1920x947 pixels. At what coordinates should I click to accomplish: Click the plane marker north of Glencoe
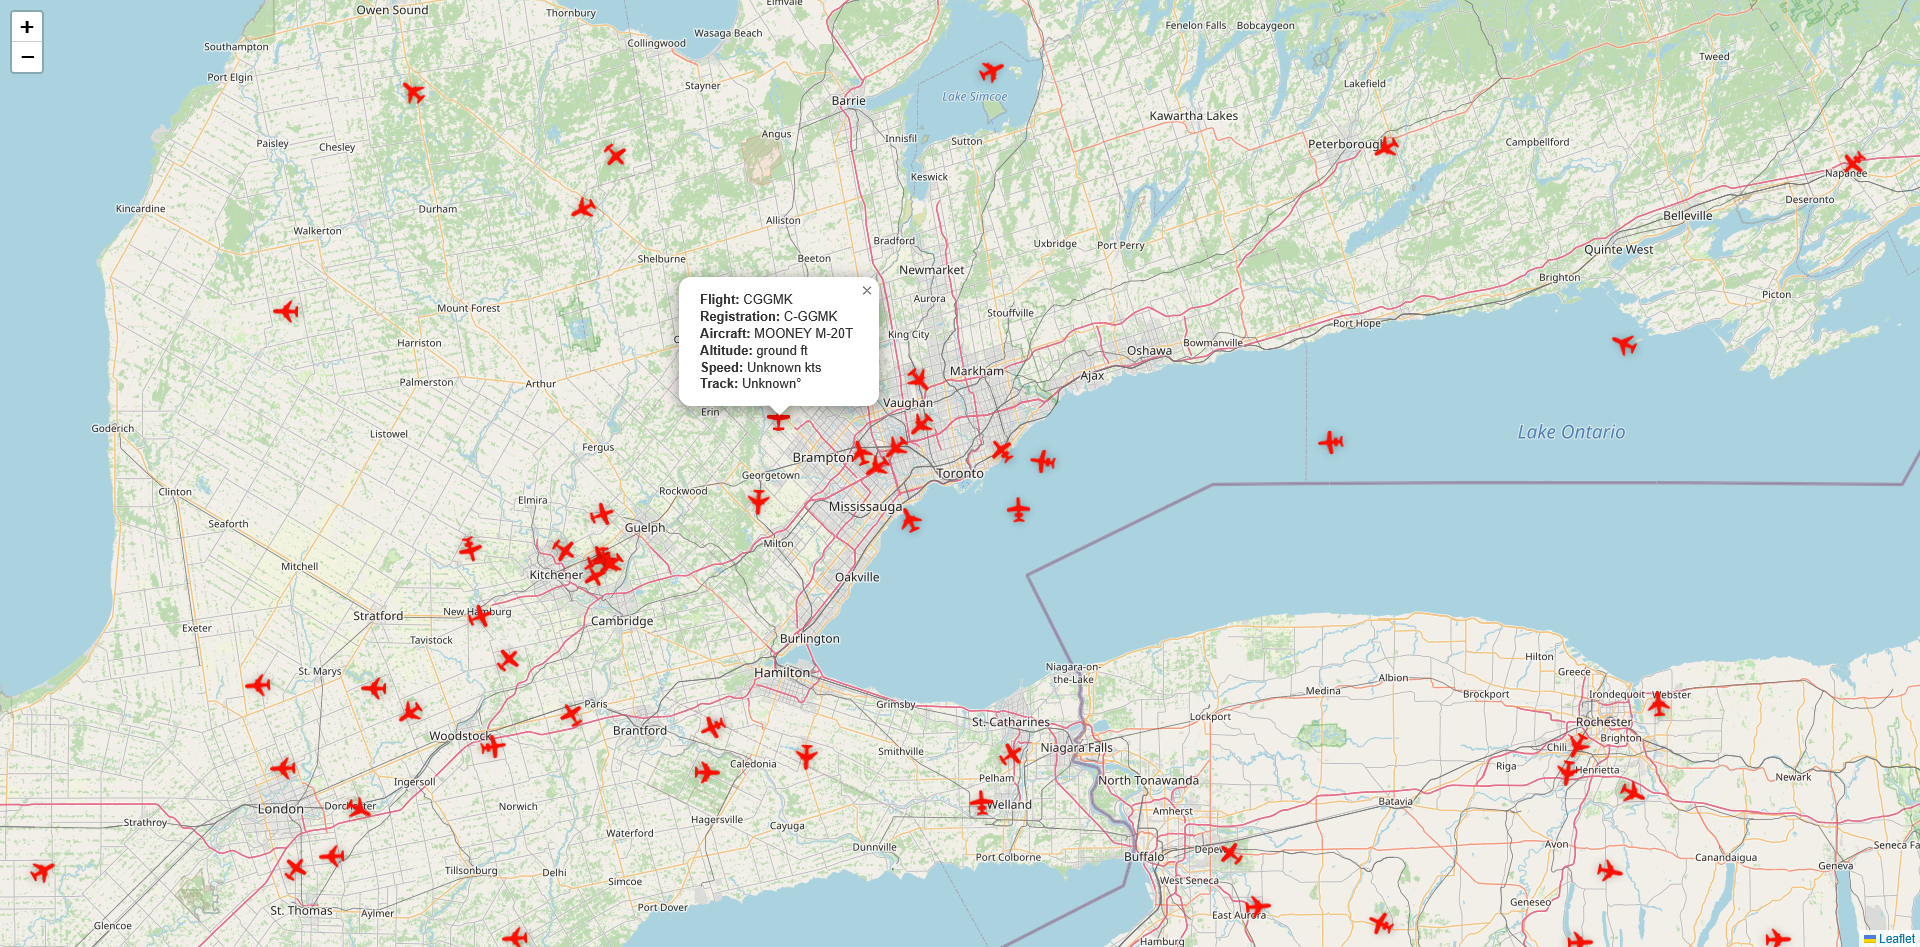coord(42,871)
